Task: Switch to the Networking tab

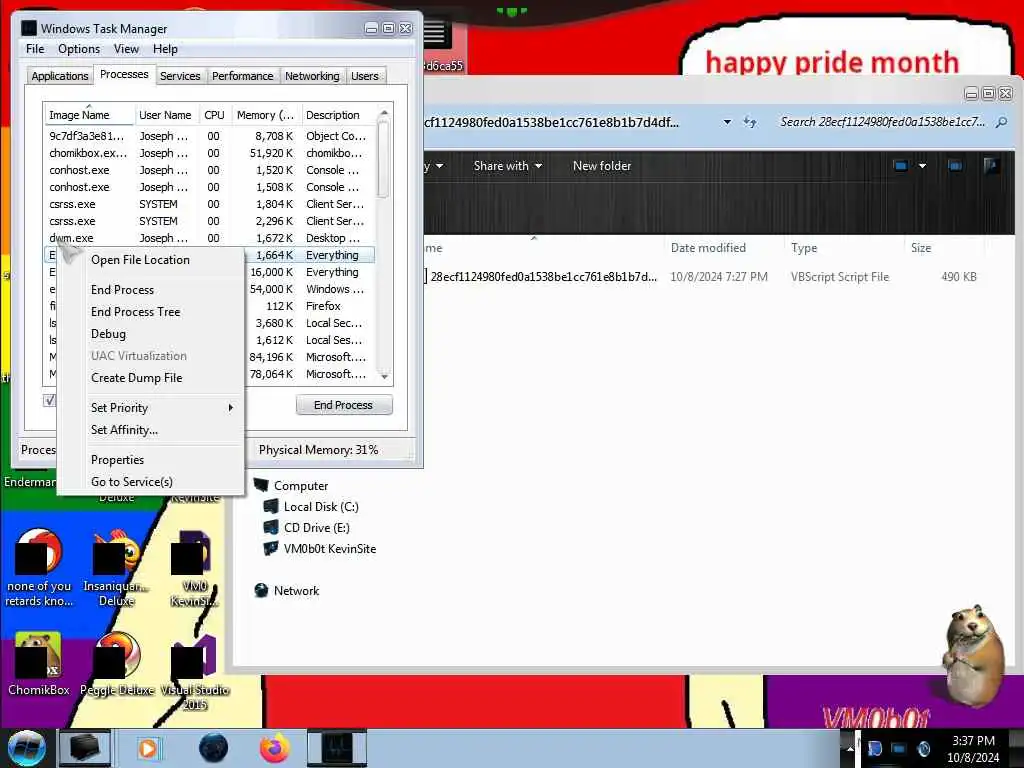Action: tap(312, 76)
